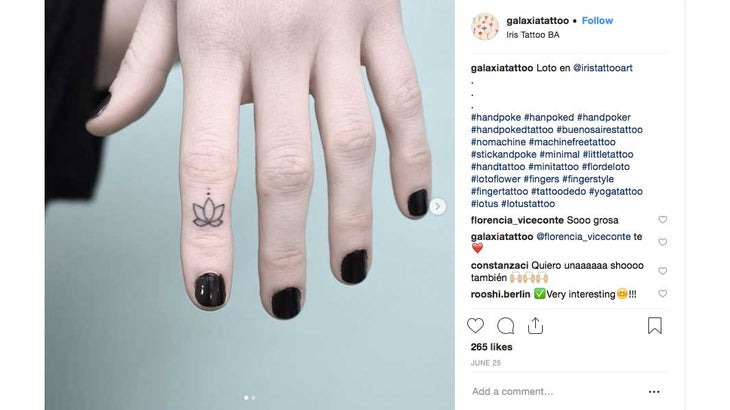Open the comment bubble icon
Viewport: 730px width, 410px height.
tap(506, 326)
